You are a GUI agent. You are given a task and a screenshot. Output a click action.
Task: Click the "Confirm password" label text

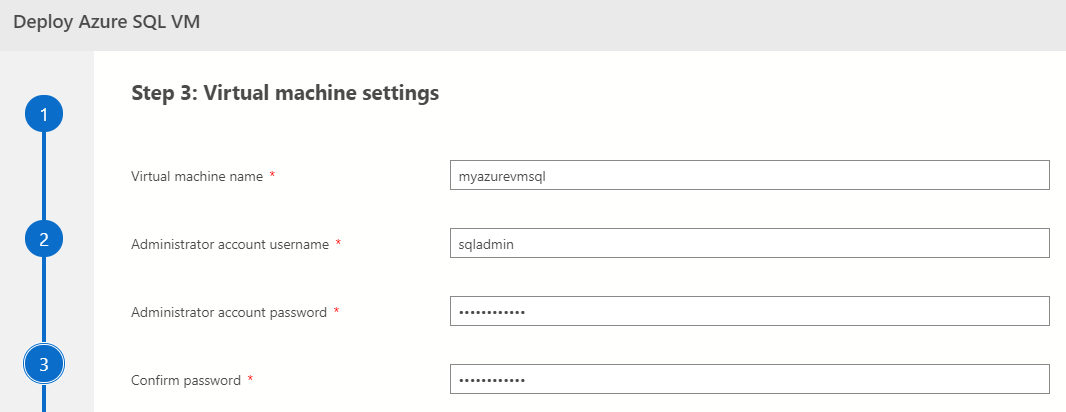click(x=186, y=380)
